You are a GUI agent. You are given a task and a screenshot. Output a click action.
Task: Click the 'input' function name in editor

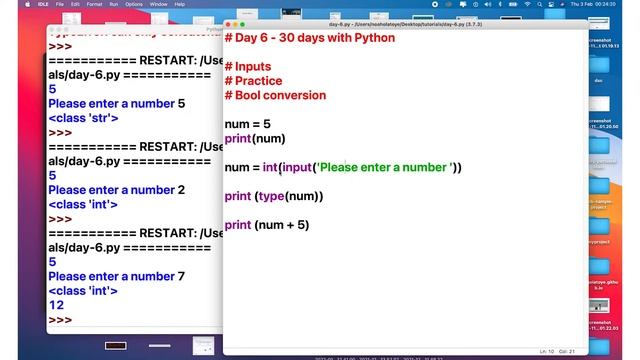pos(297,167)
